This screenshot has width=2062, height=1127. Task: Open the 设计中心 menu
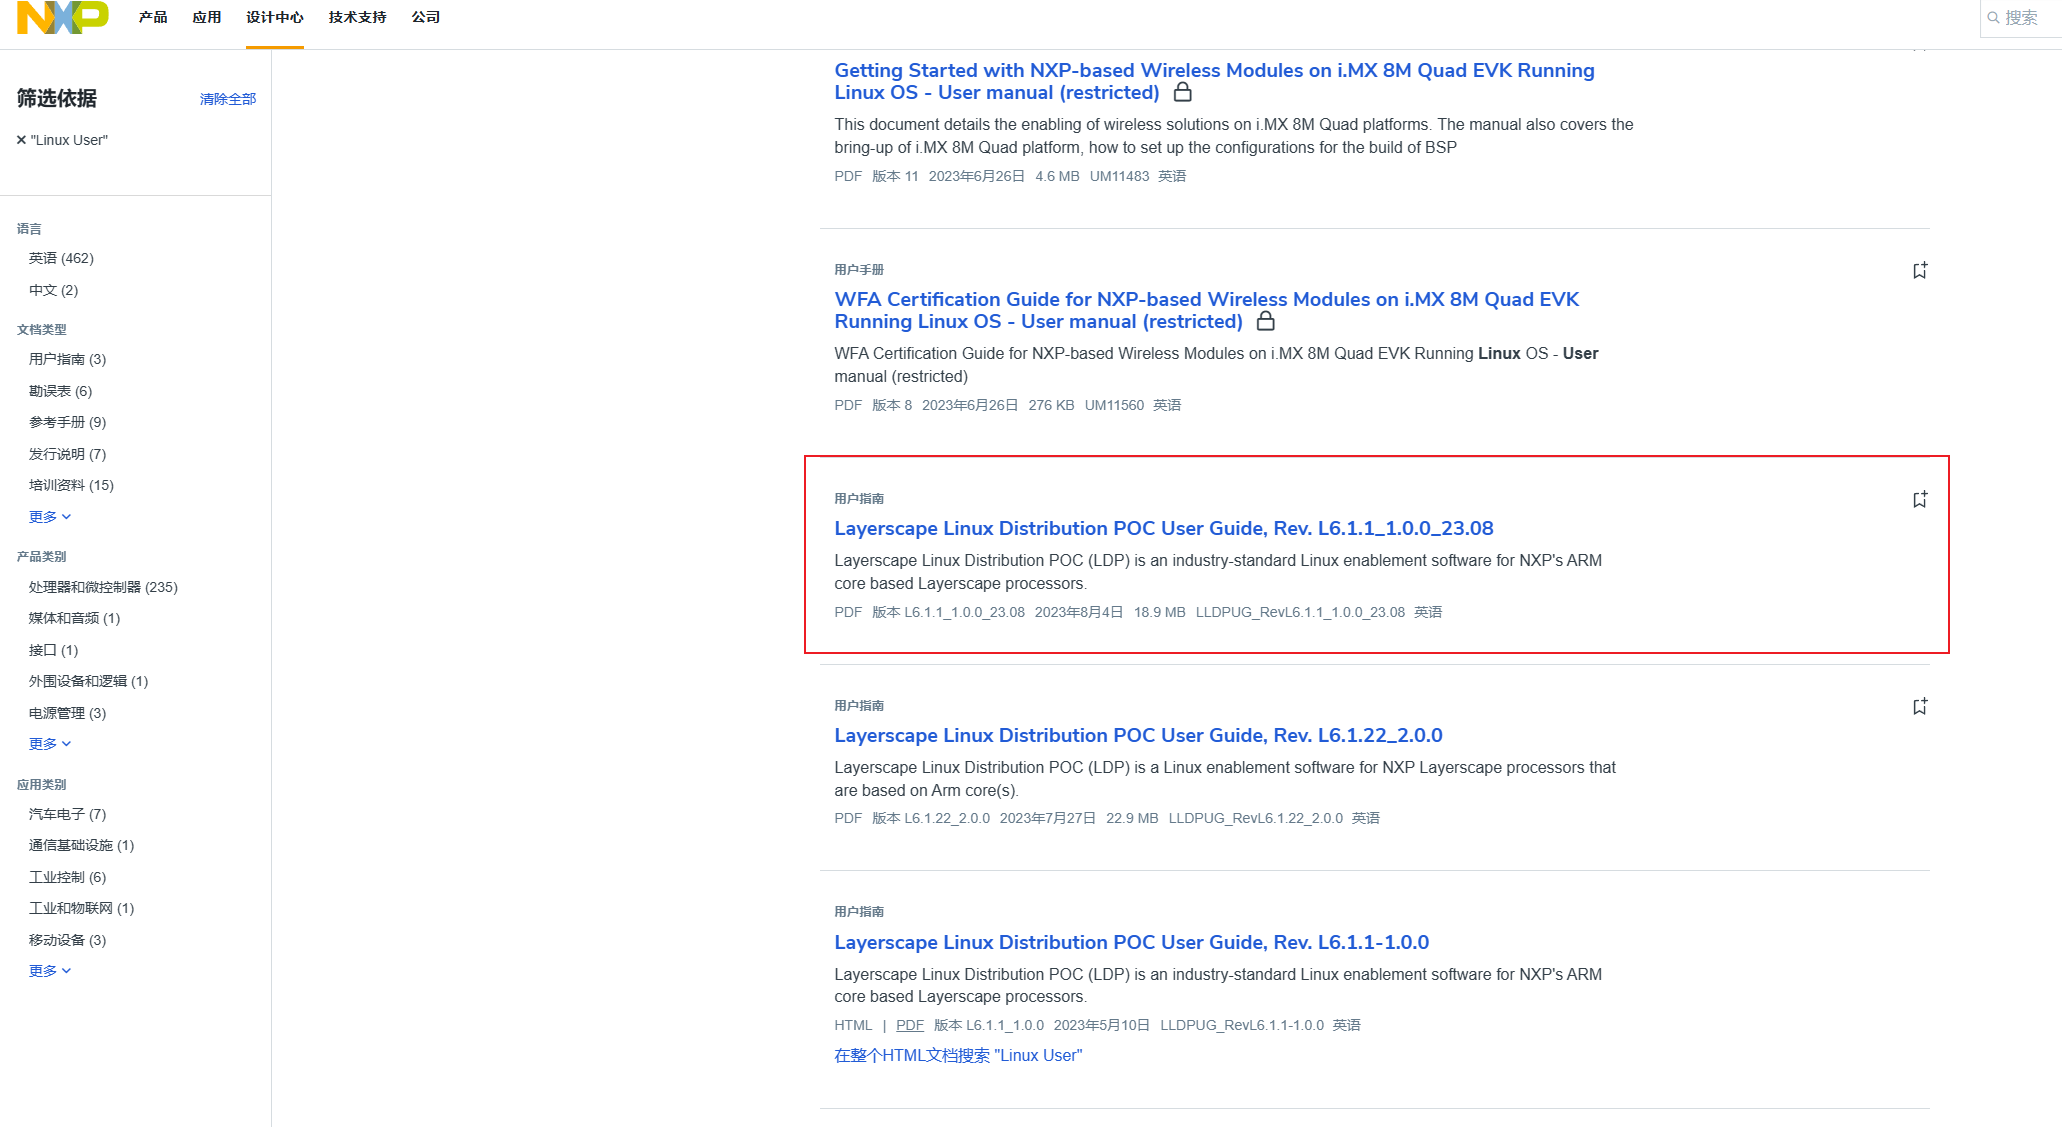(x=275, y=17)
